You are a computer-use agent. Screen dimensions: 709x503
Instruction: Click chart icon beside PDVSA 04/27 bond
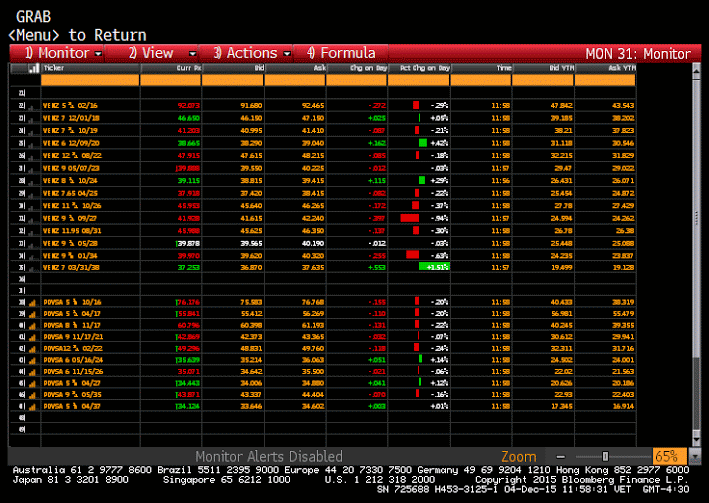pyautogui.click(x=32, y=384)
